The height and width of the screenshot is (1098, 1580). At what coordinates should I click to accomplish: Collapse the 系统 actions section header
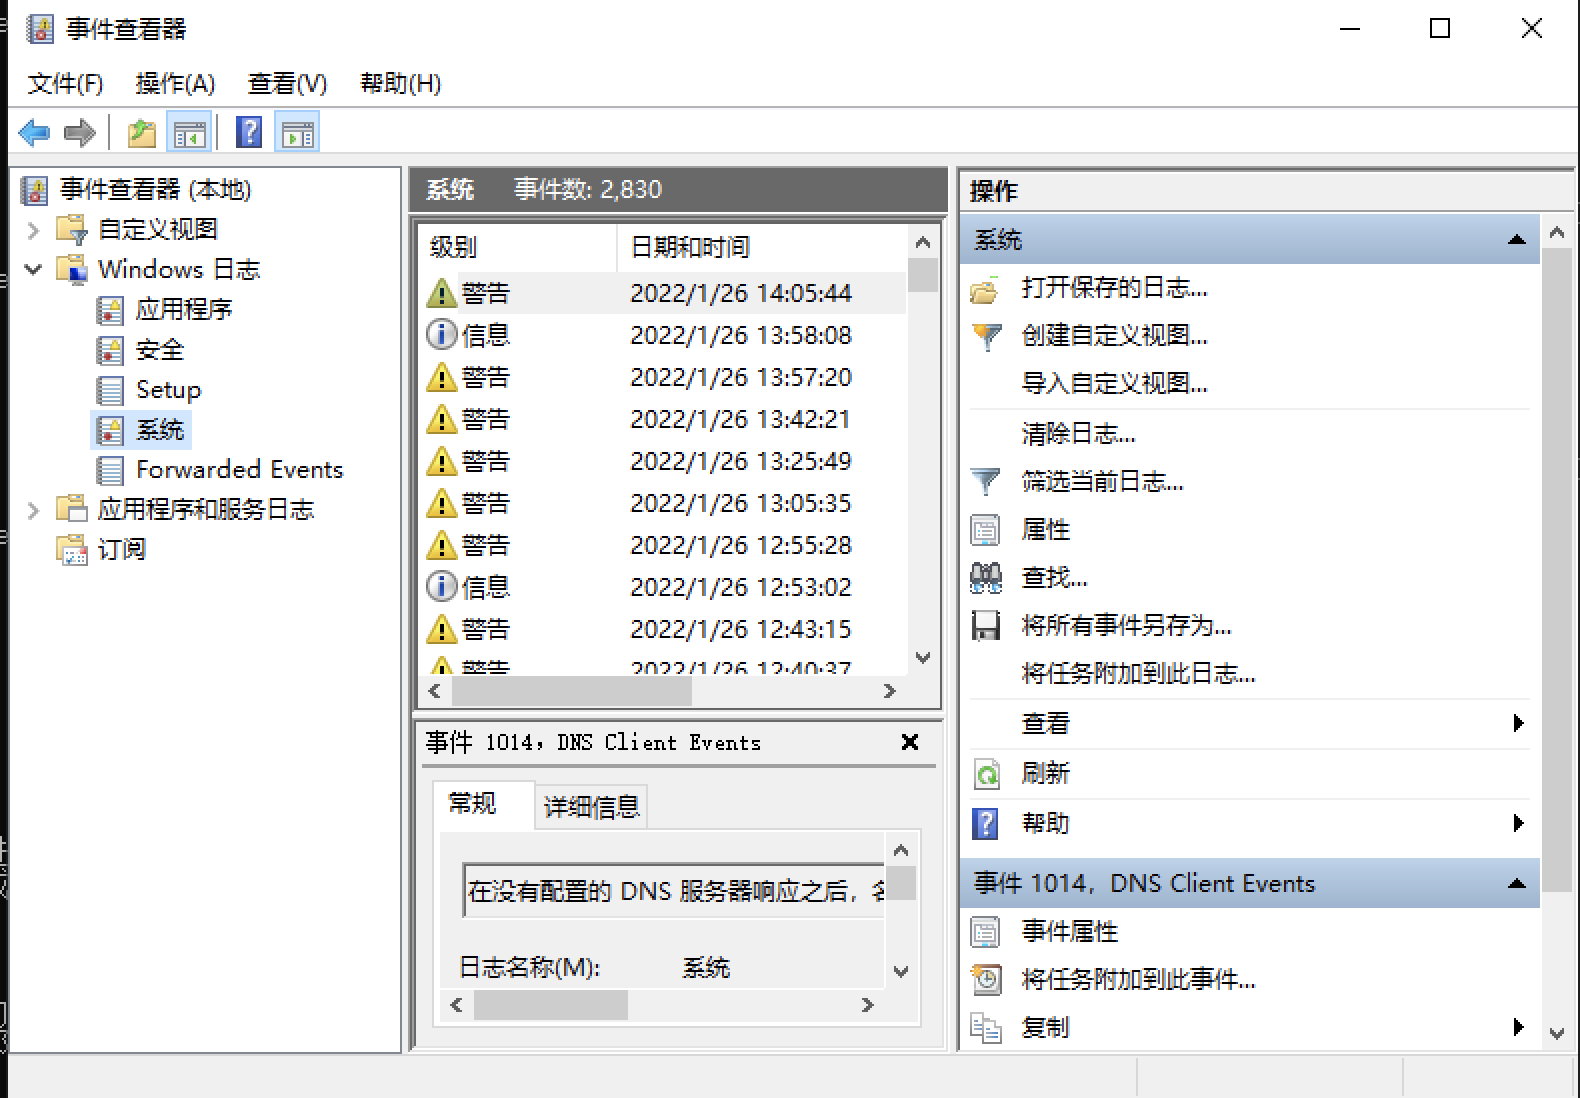coord(1516,240)
